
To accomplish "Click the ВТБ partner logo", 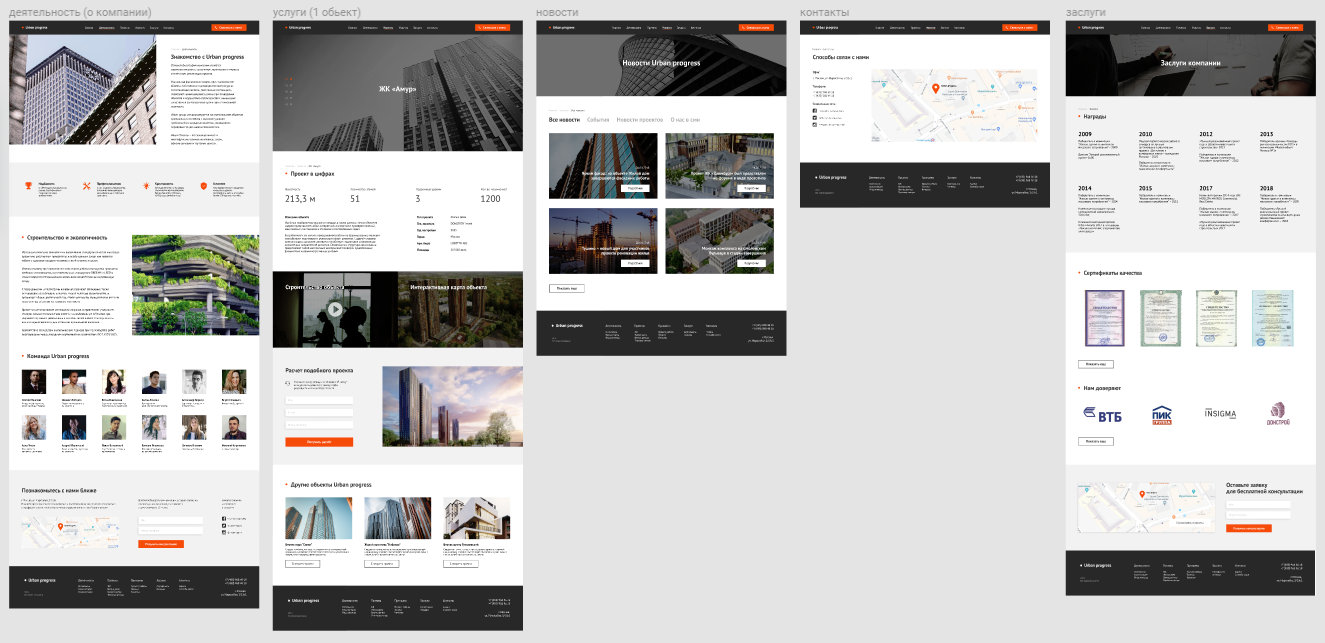I will coord(1104,413).
